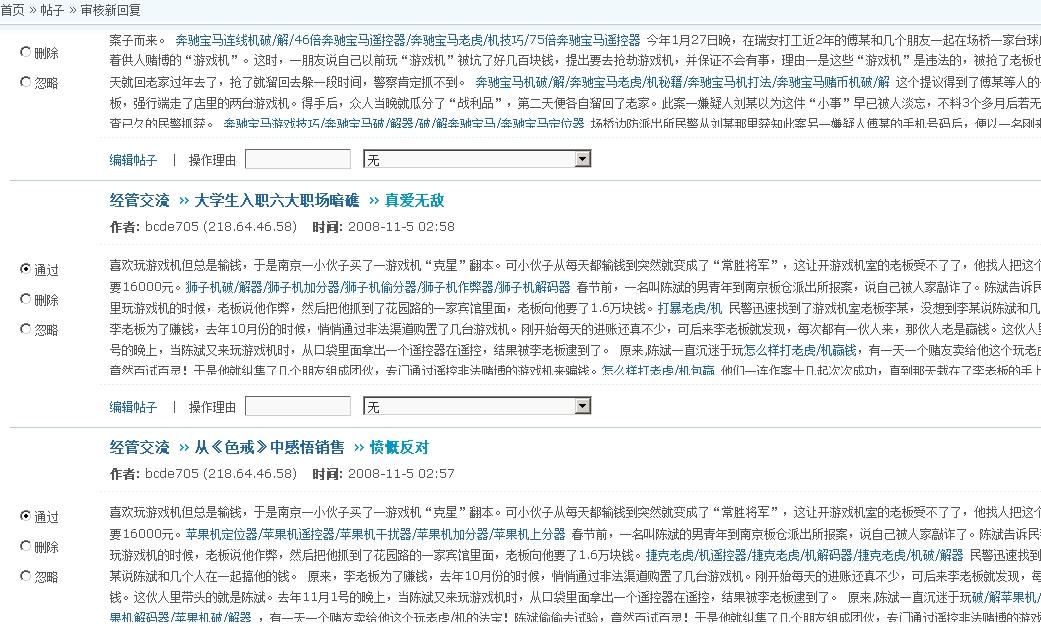Mark 愤慨反对 reply as 删除
Screen dimensions: 1041x628
[25, 546]
